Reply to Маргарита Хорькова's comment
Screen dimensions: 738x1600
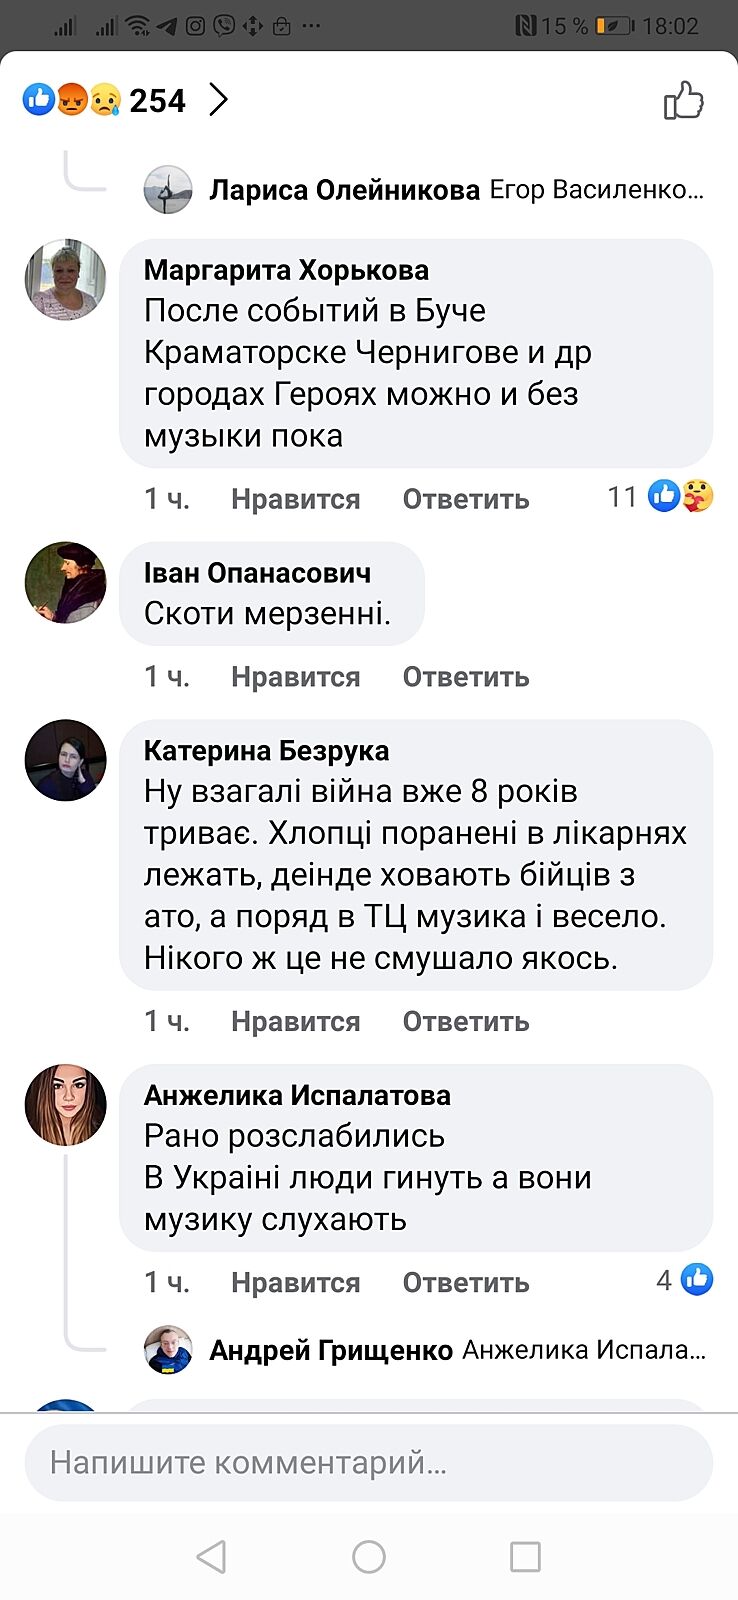click(x=466, y=499)
